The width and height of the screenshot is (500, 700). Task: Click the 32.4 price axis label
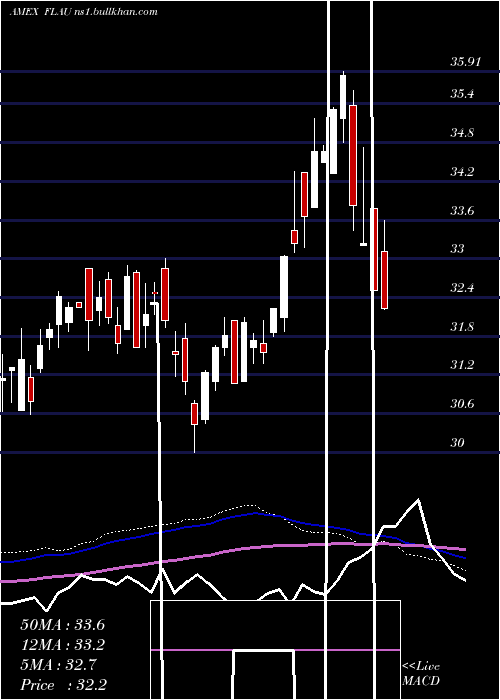pos(462,288)
